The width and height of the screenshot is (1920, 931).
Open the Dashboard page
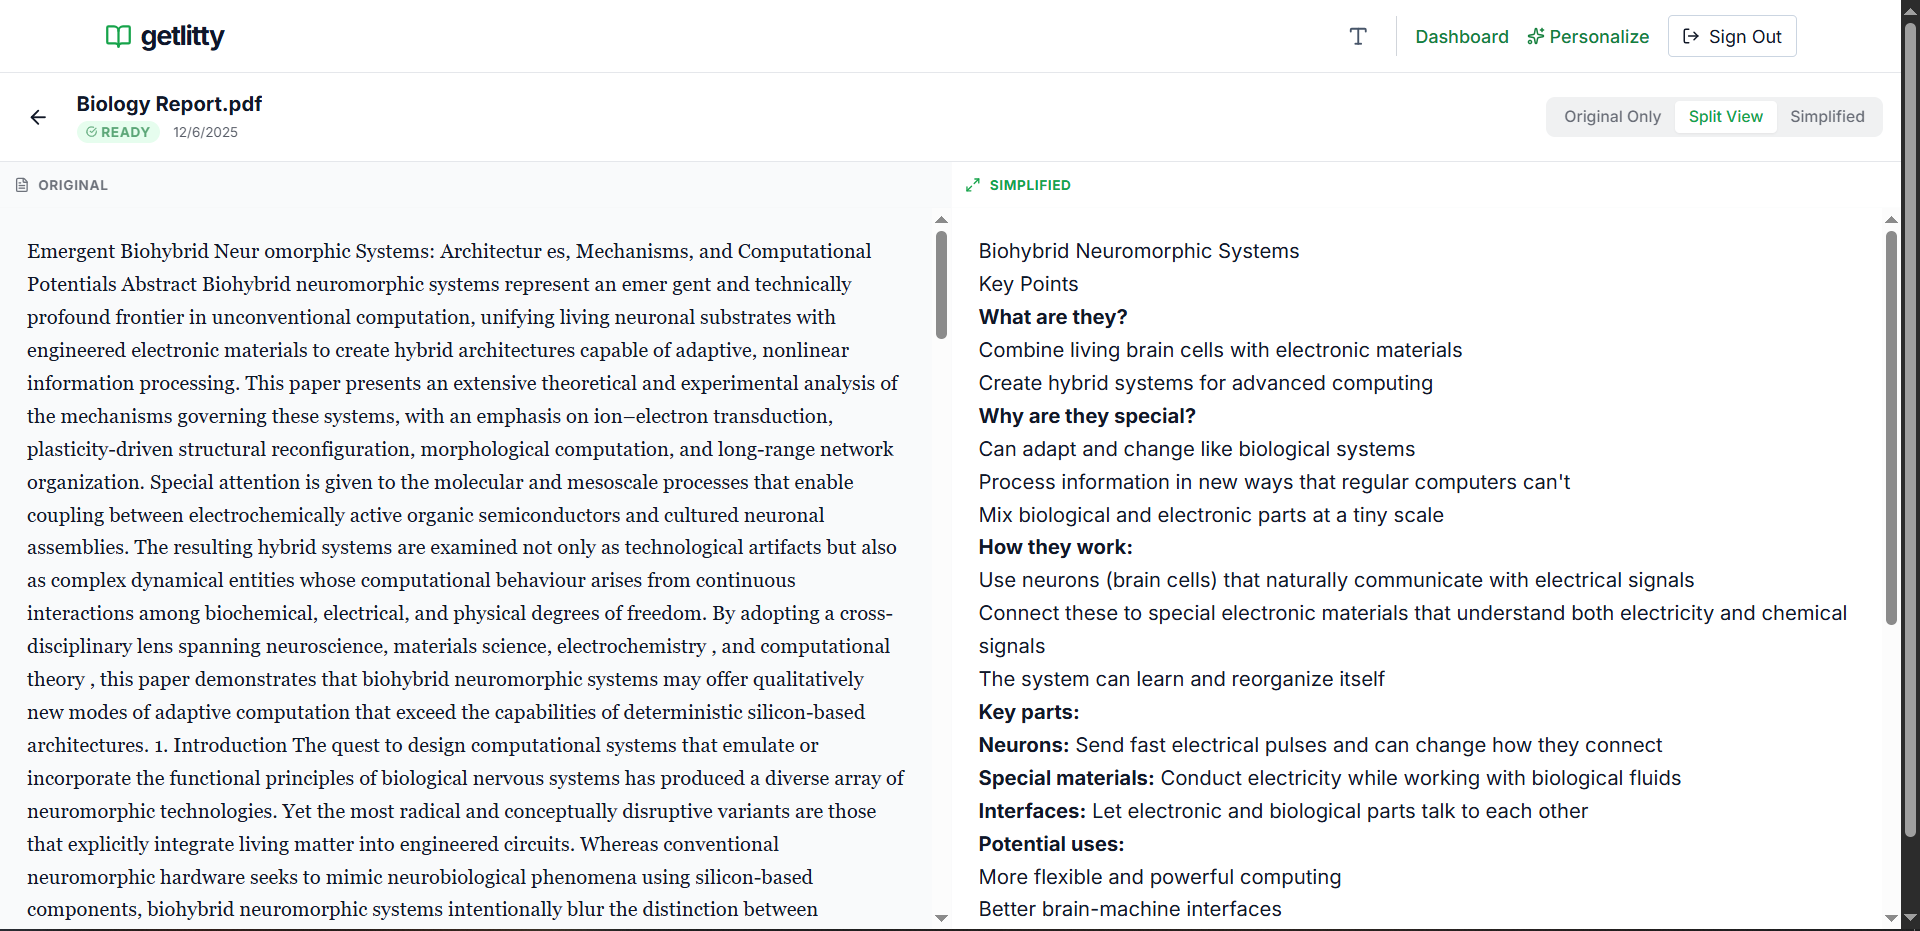[1461, 37]
